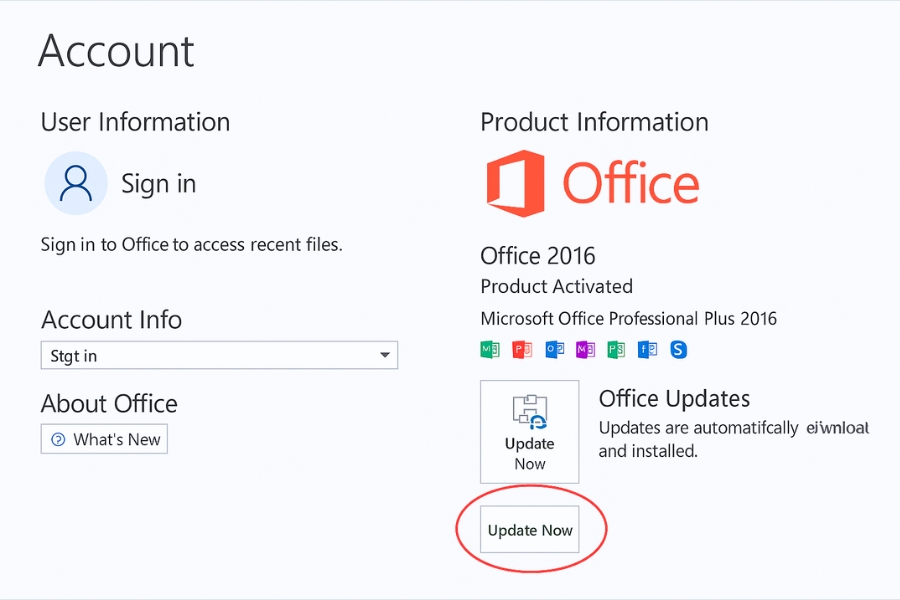This screenshot has height=600, width=900.
Task: Click the user avatar icon
Action: [76, 183]
